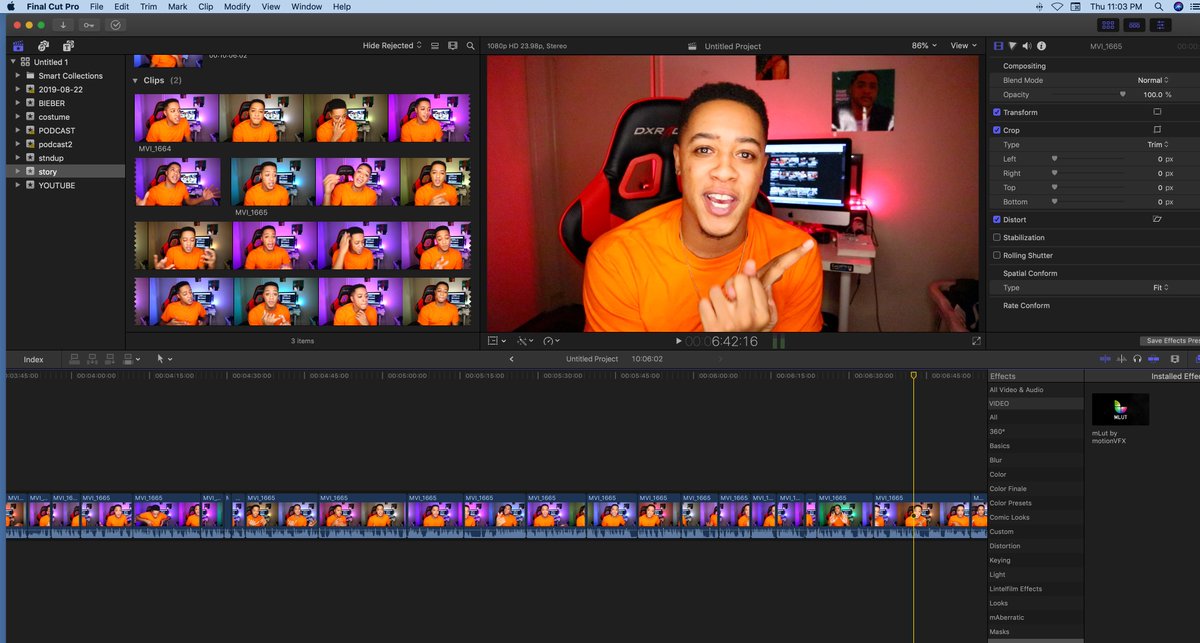Open the Photos and Audio sidebar icon
This screenshot has height=643, width=1200.
tap(43, 45)
